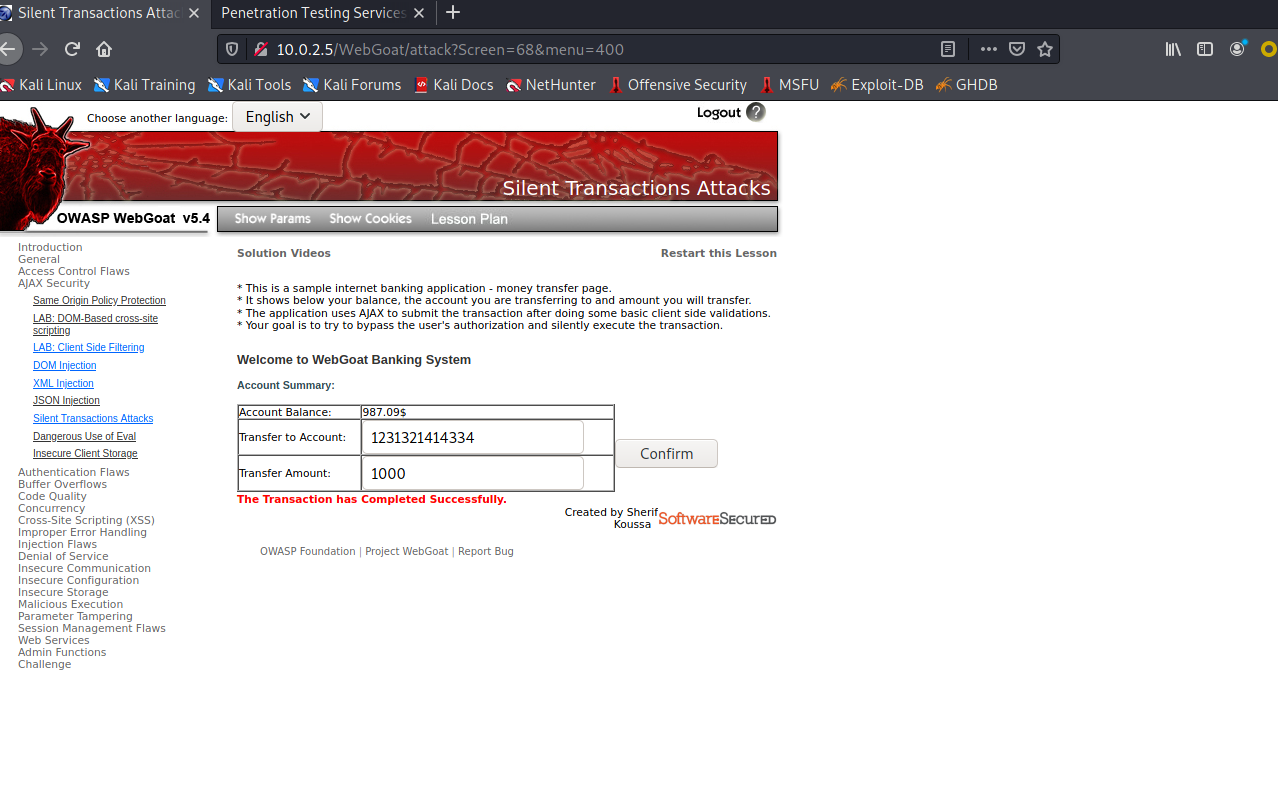Reload the page with the refresh icon

(x=72, y=49)
